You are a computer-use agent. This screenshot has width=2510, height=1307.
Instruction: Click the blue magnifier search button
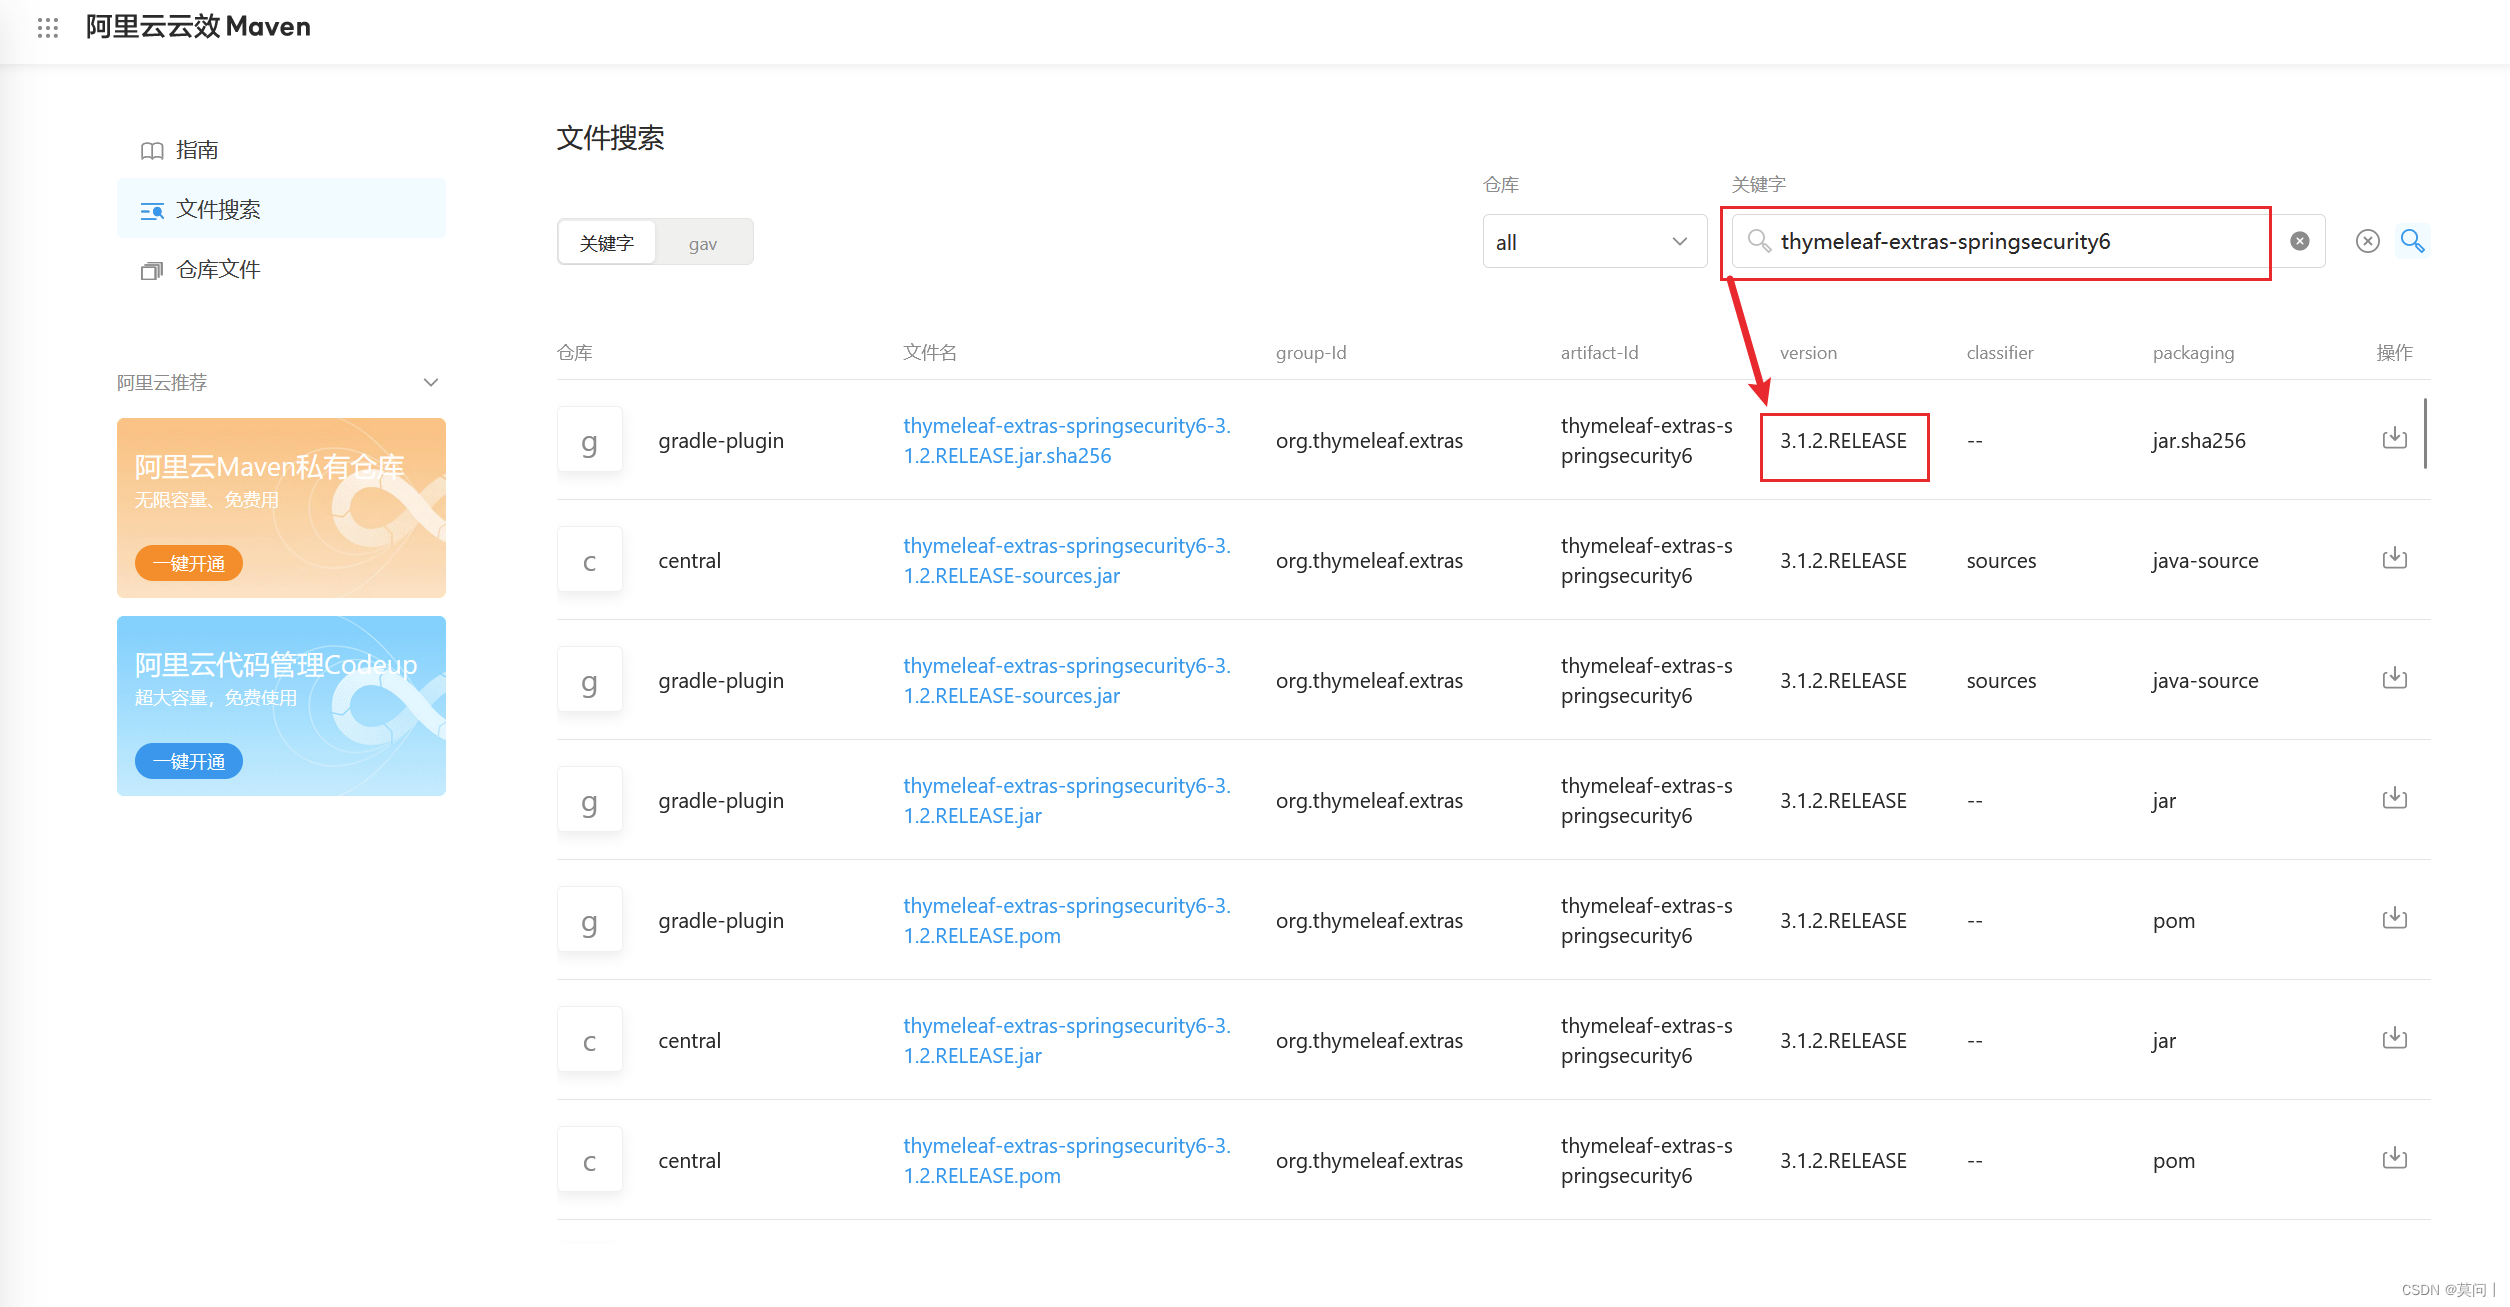[x=2412, y=241]
